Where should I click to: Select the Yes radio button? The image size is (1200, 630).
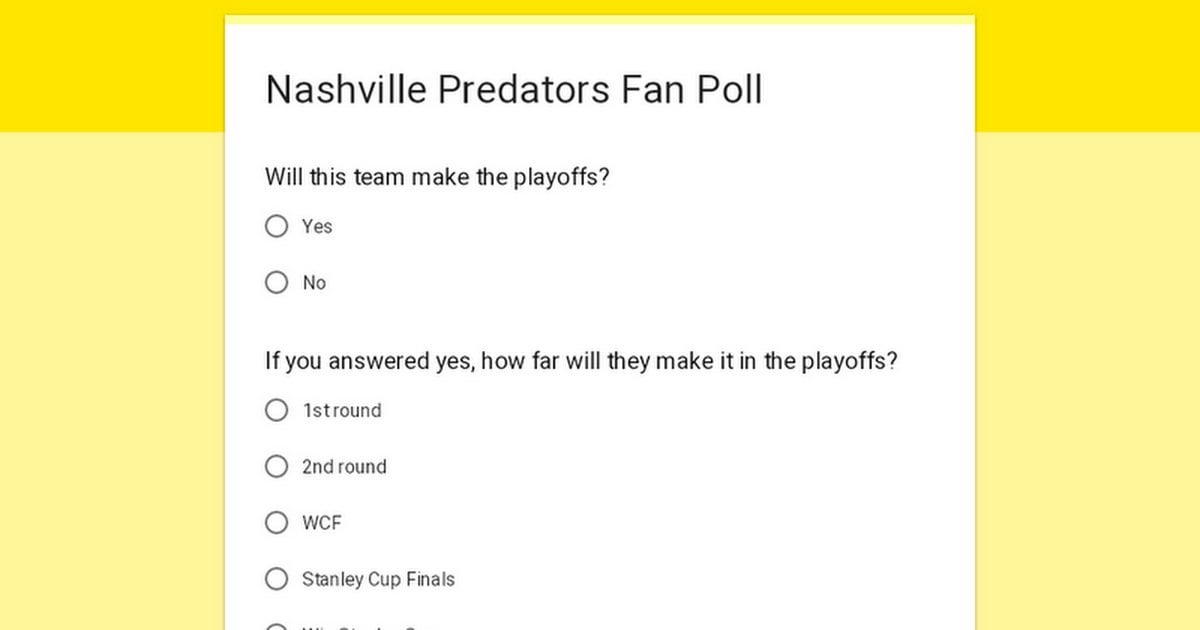[277, 227]
